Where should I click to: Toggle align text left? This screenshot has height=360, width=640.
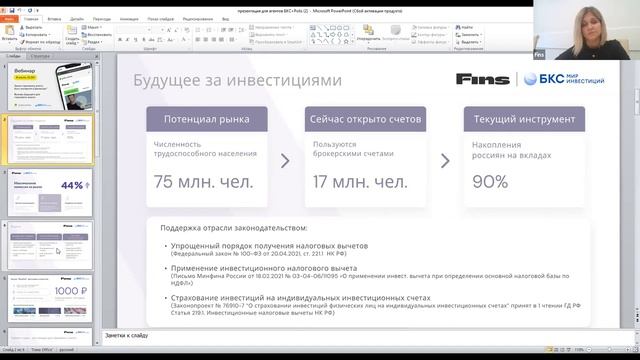tap(198, 40)
